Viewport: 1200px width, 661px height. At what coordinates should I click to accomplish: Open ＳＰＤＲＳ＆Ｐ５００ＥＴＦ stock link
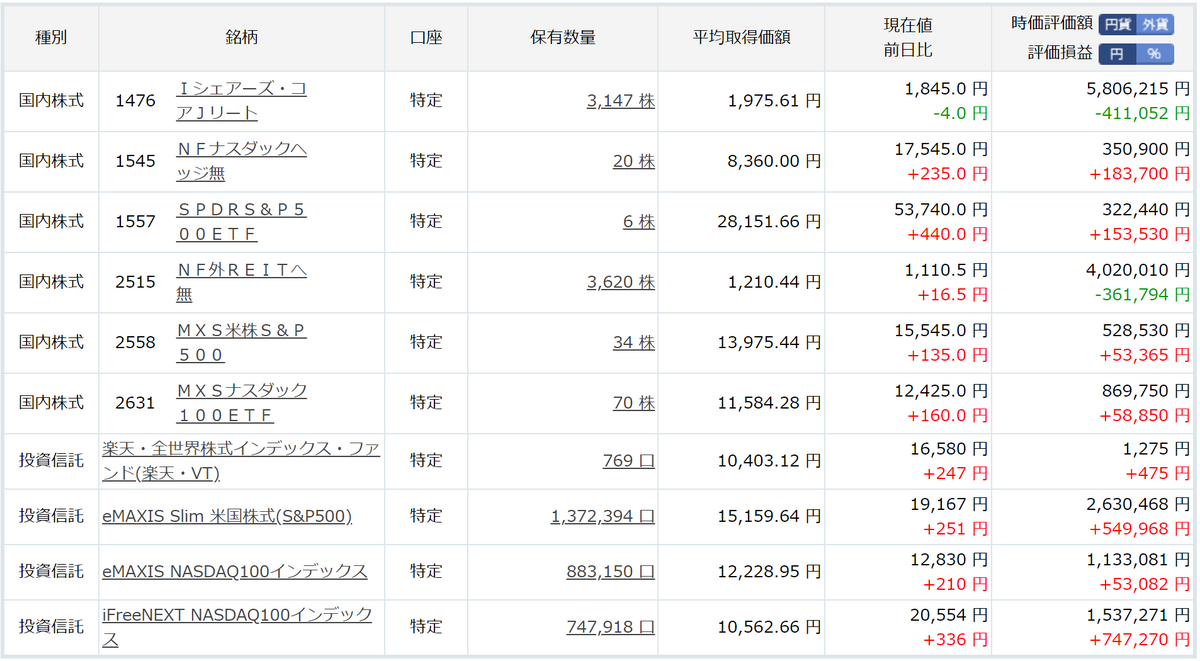[241, 221]
